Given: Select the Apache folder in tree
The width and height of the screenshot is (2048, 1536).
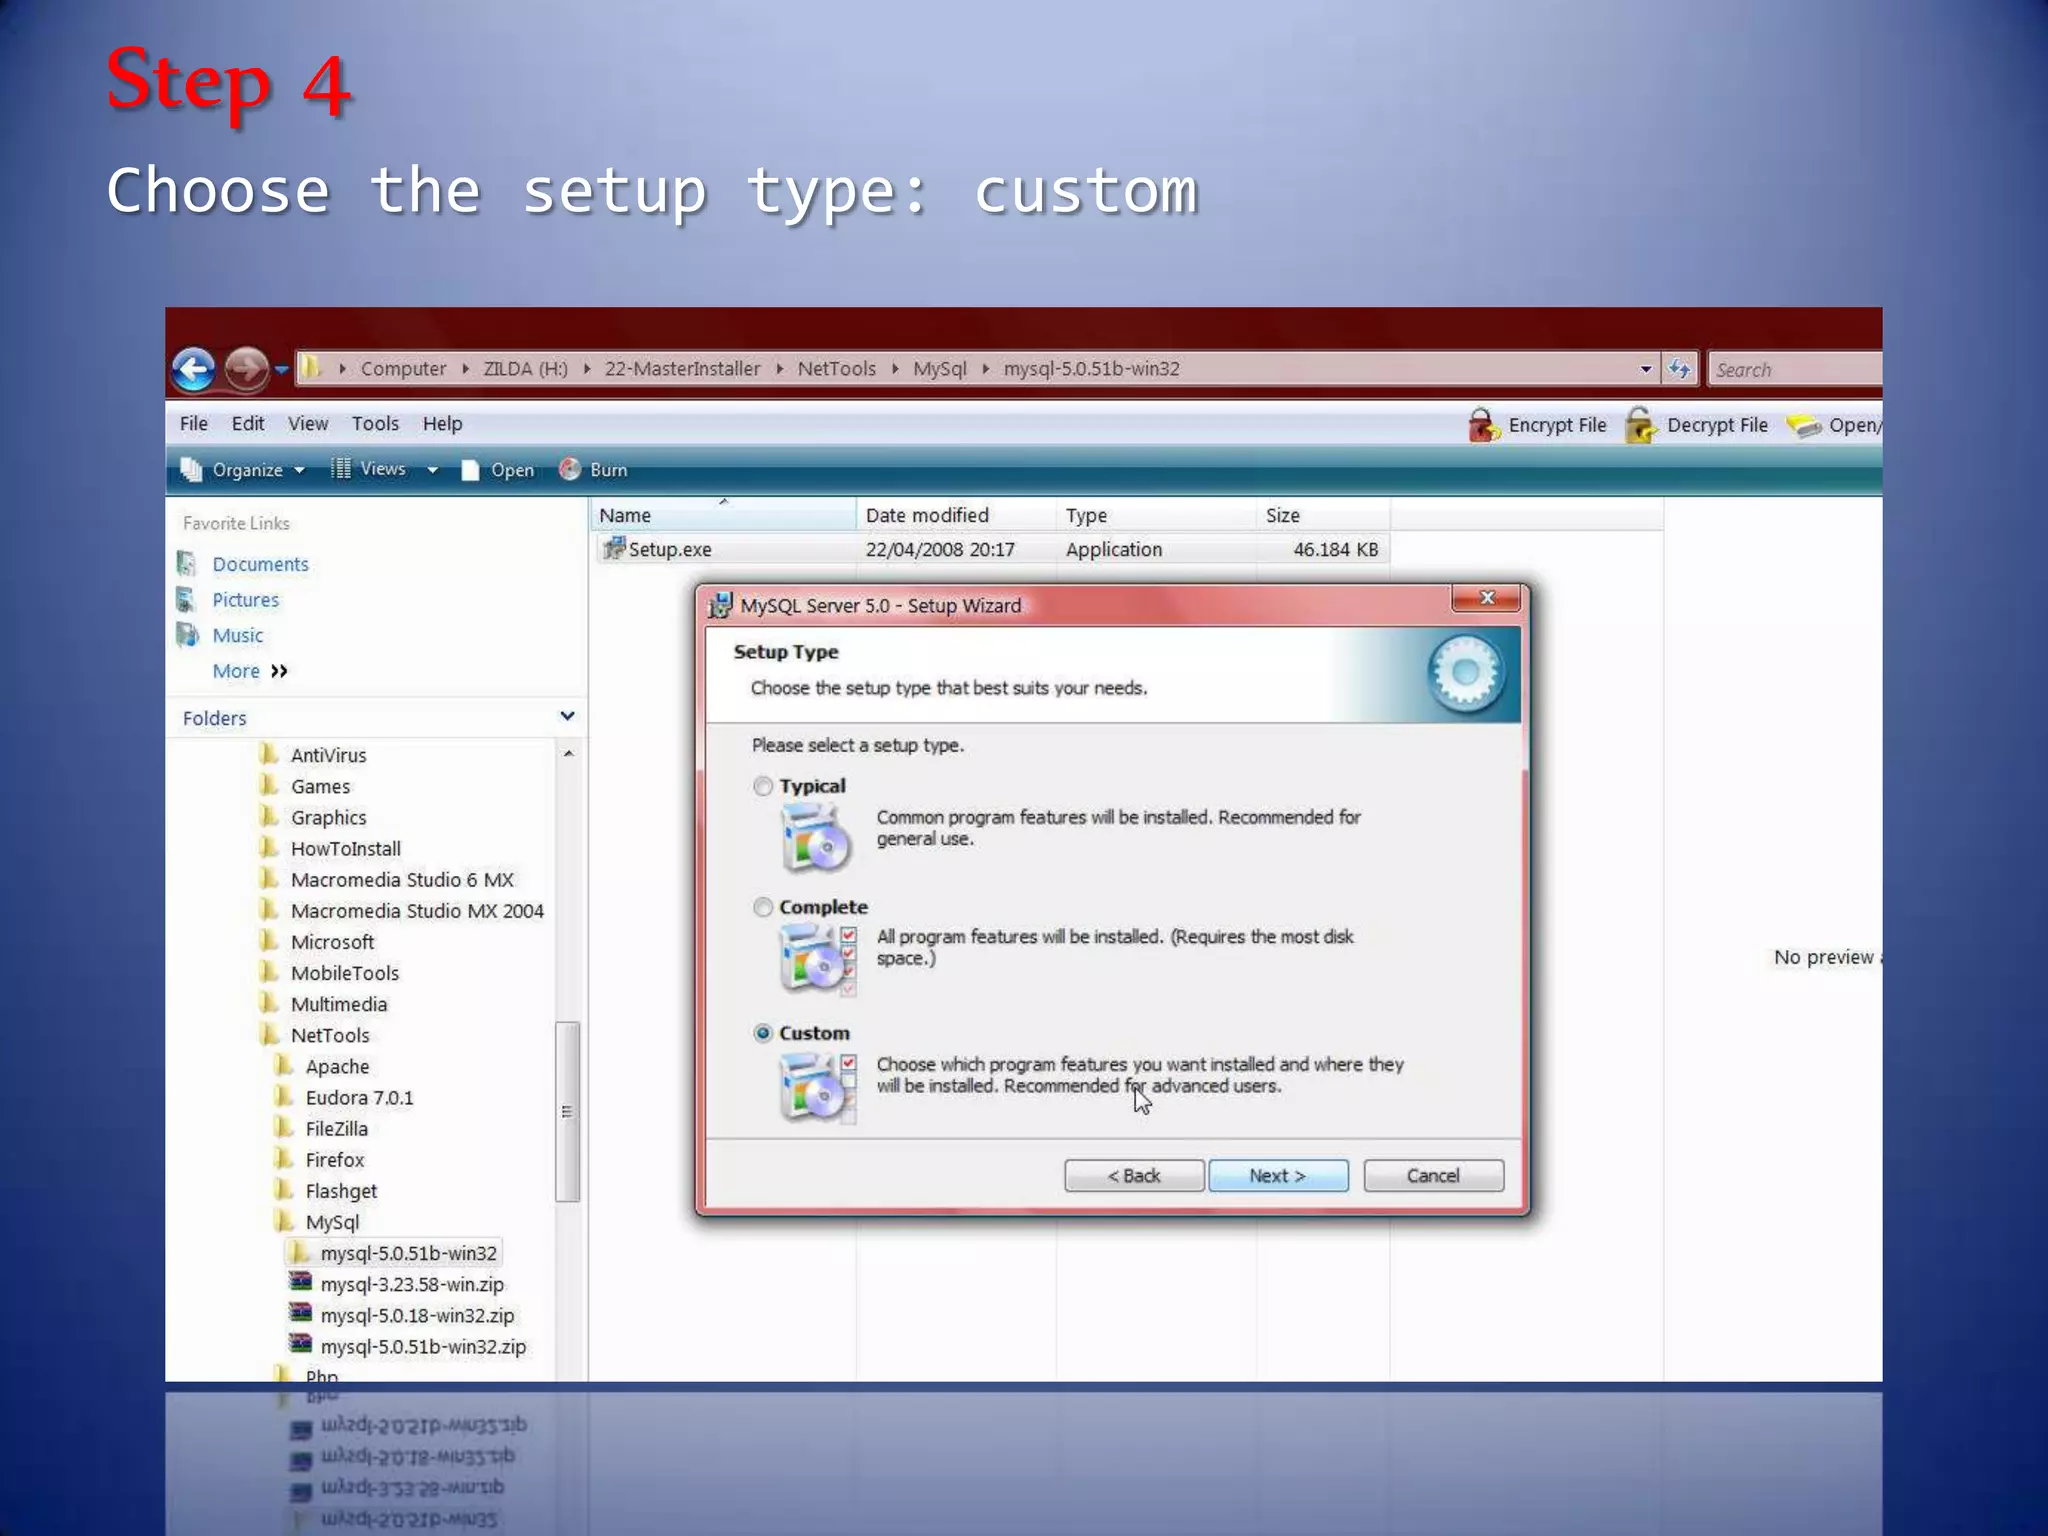Looking at the screenshot, I should [337, 1066].
